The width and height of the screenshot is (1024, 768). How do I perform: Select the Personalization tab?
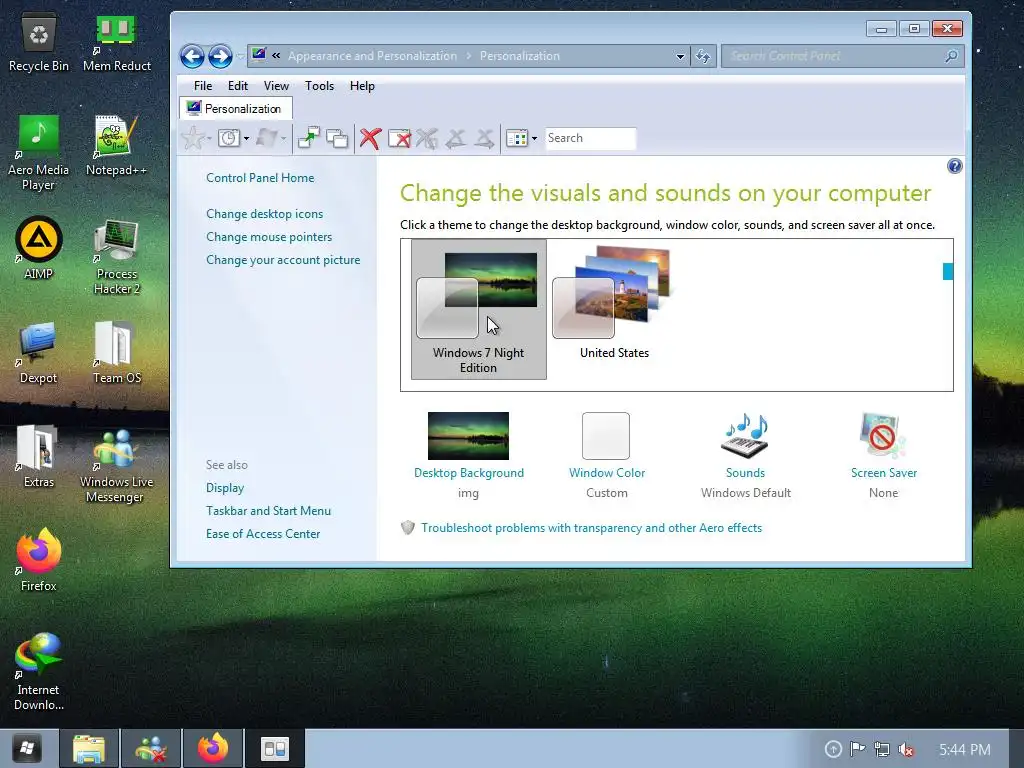tap(235, 108)
